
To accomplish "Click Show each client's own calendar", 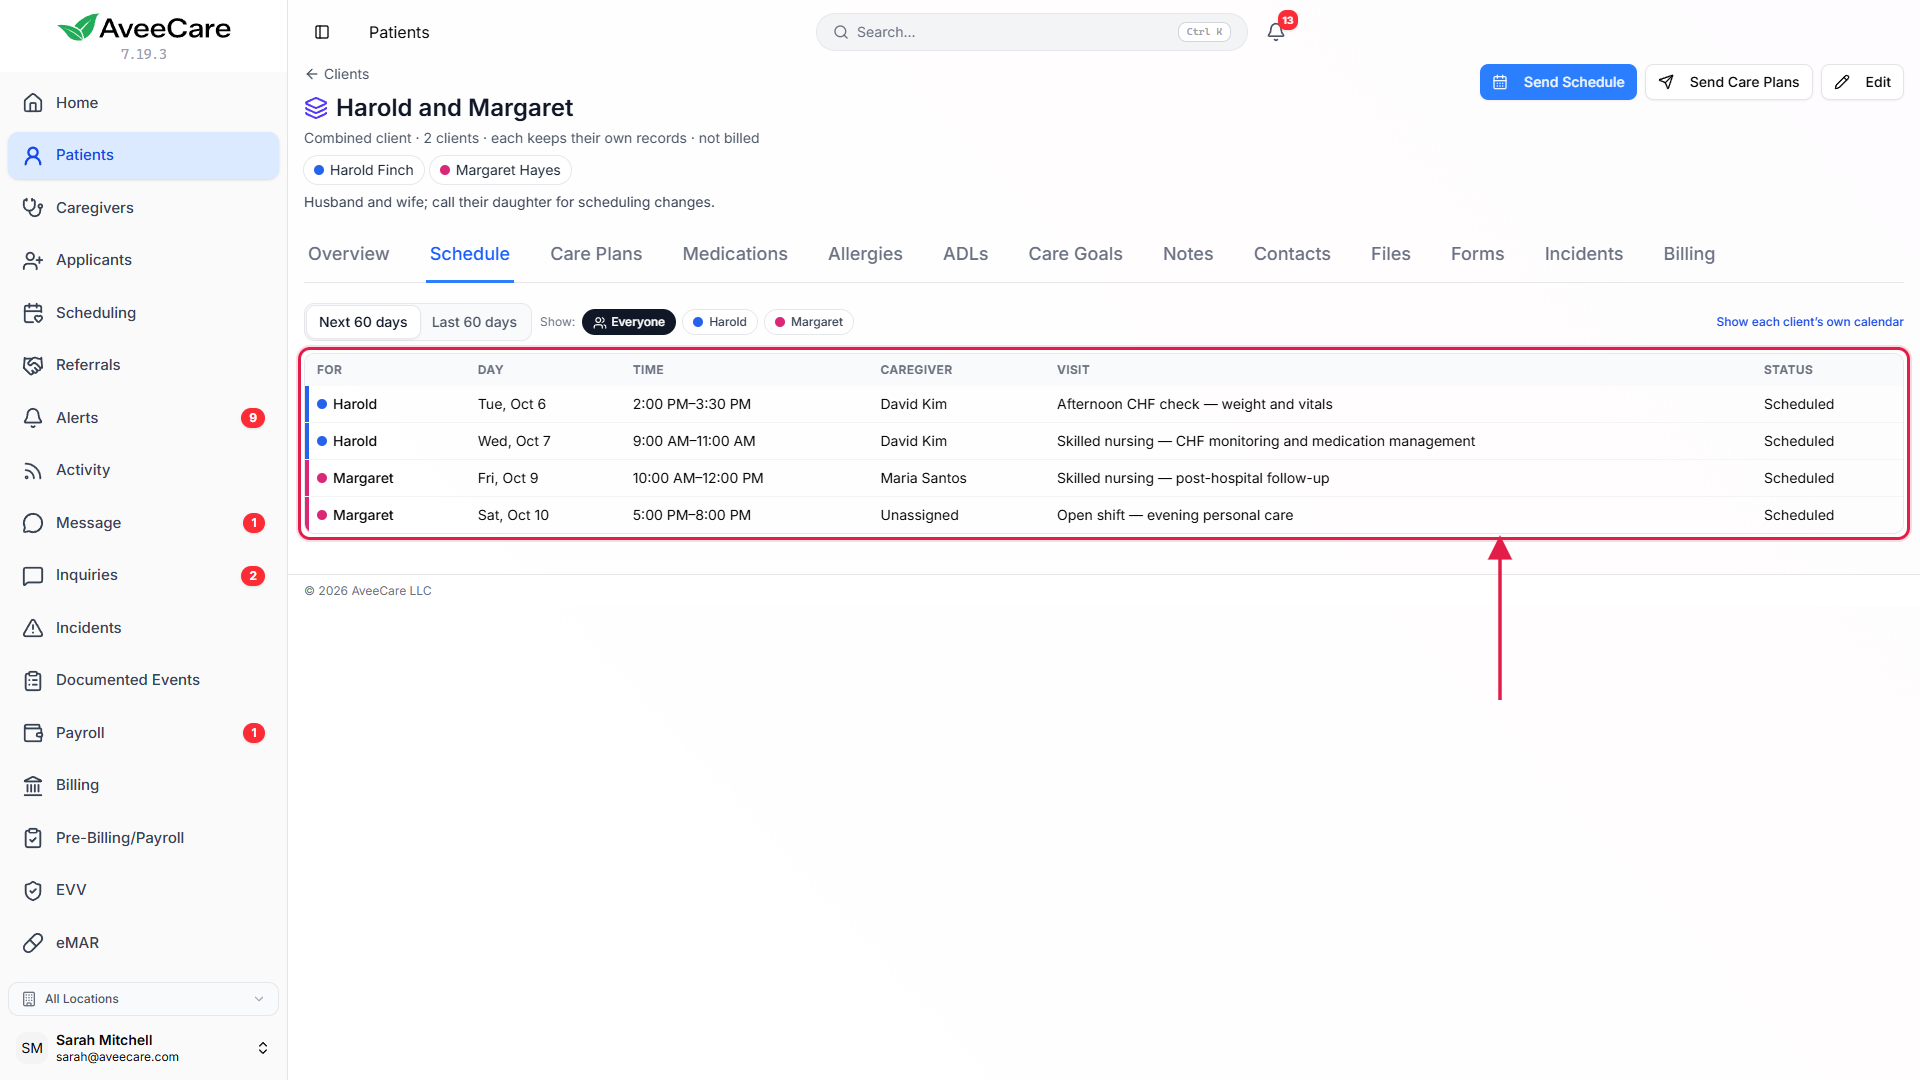I will [1809, 322].
